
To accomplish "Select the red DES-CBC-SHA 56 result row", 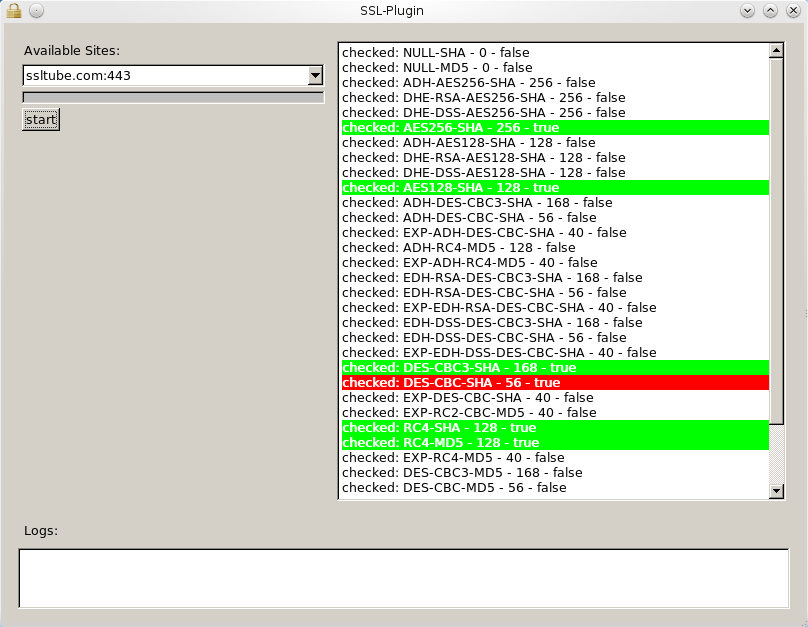I will [x=554, y=383].
